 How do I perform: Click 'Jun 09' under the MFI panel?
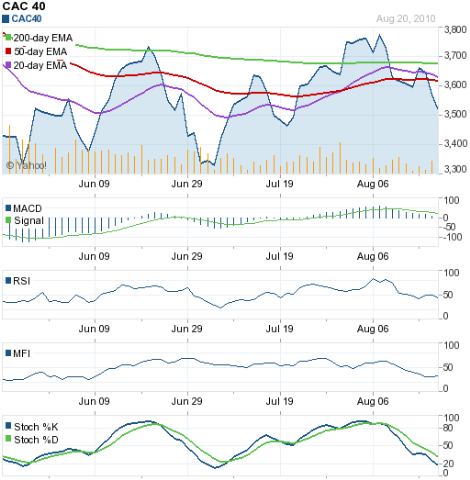coord(94,401)
